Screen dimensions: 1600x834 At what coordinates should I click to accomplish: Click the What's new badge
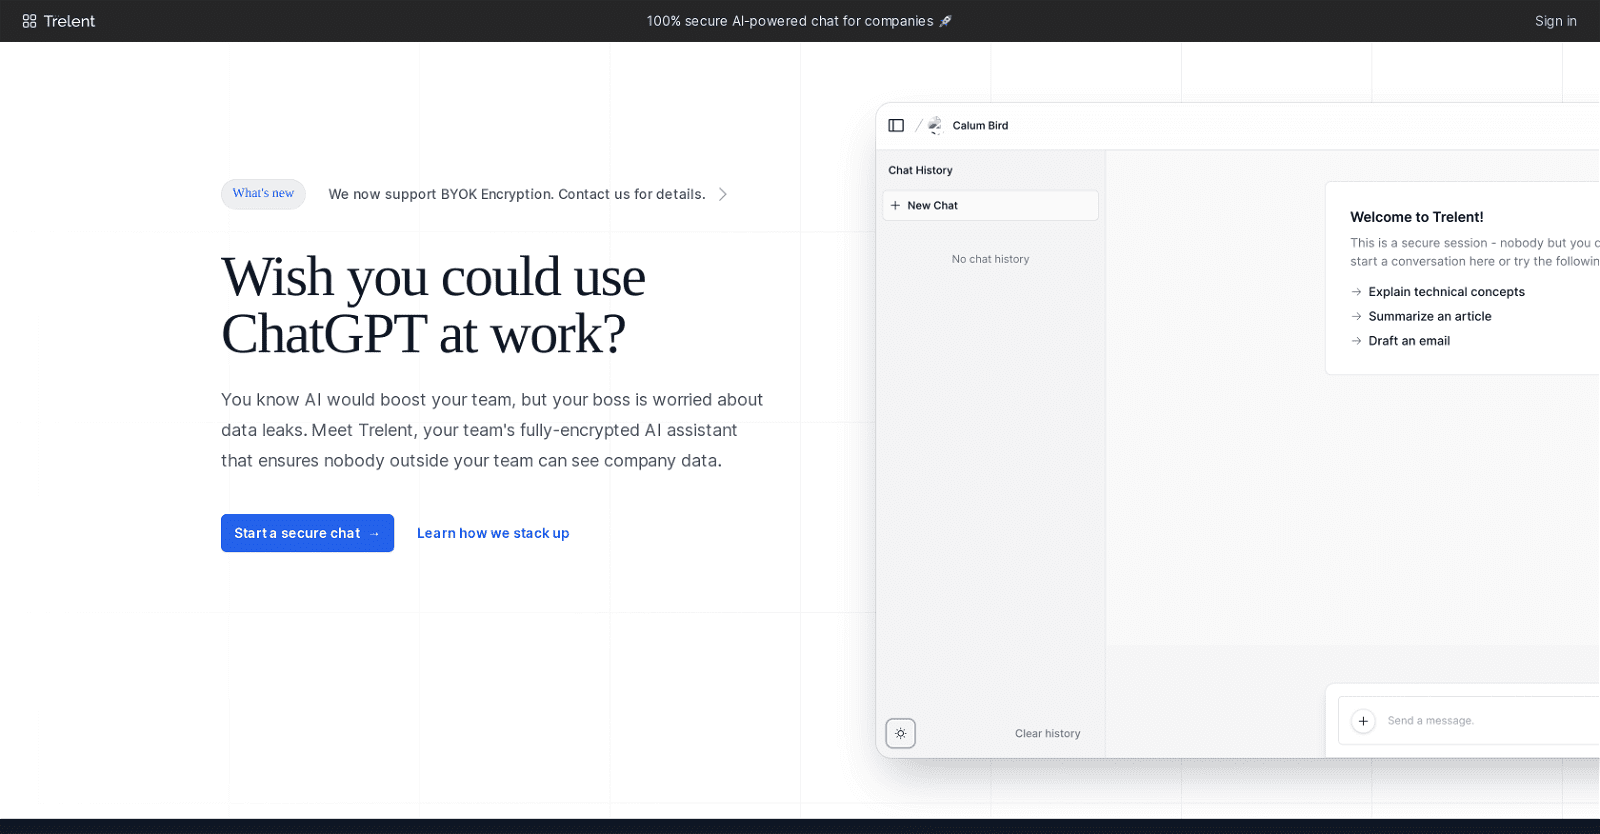pos(263,194)
